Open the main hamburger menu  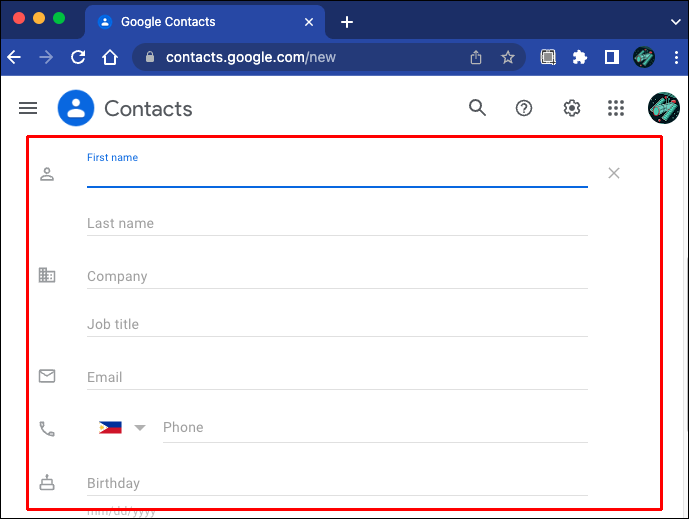pyautogui.click(x=28, y=108)
